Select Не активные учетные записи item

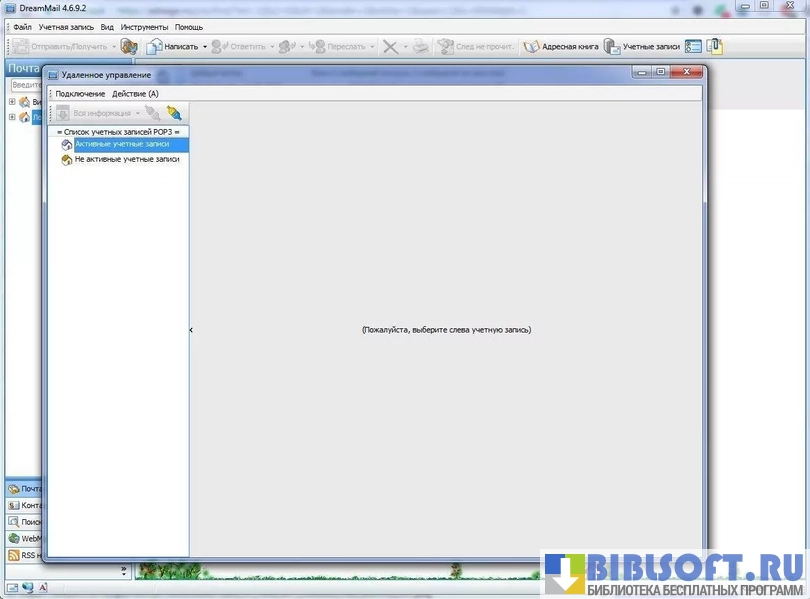(126, 159)
